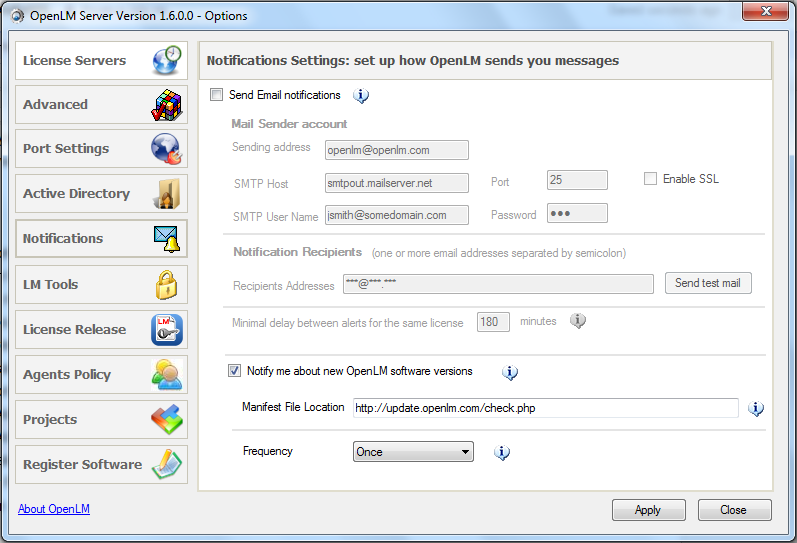This screenshot has width=797, height=543.
Task: Click info icon beside new software versions
Action: 510,372
